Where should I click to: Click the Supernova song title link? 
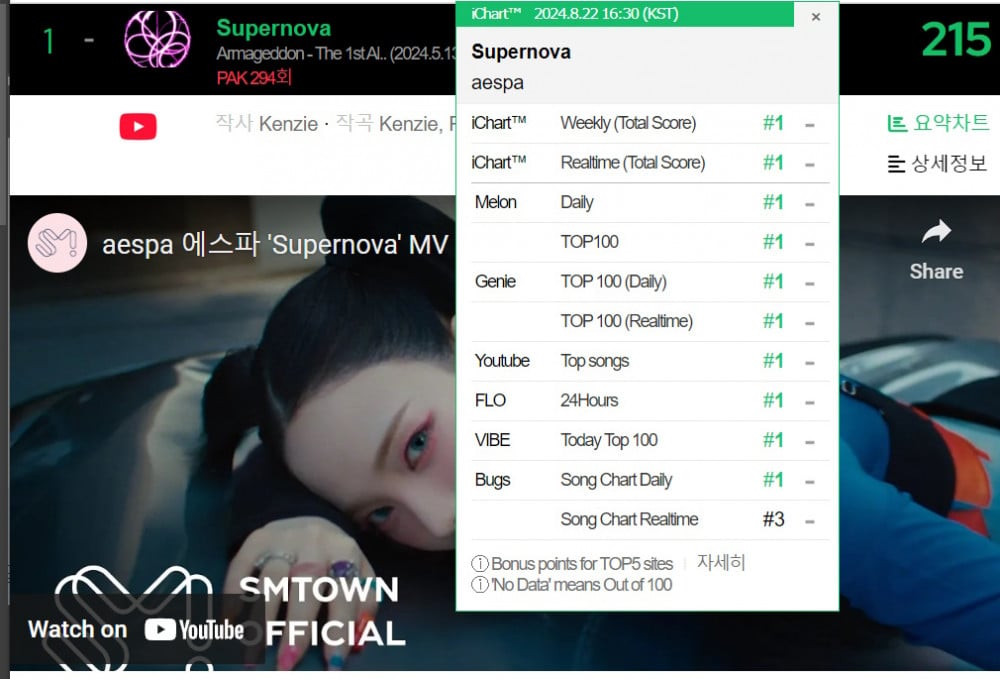(x=274, y=28)
